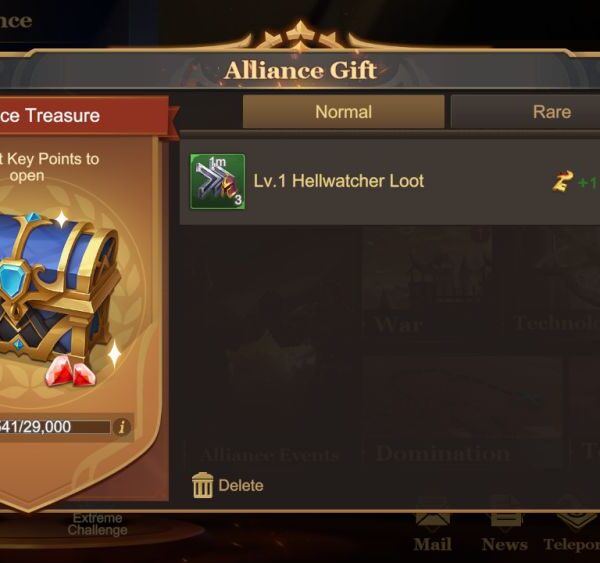
Task: Click the Alliance Gift title header
Action: click(x=300, y=70)
